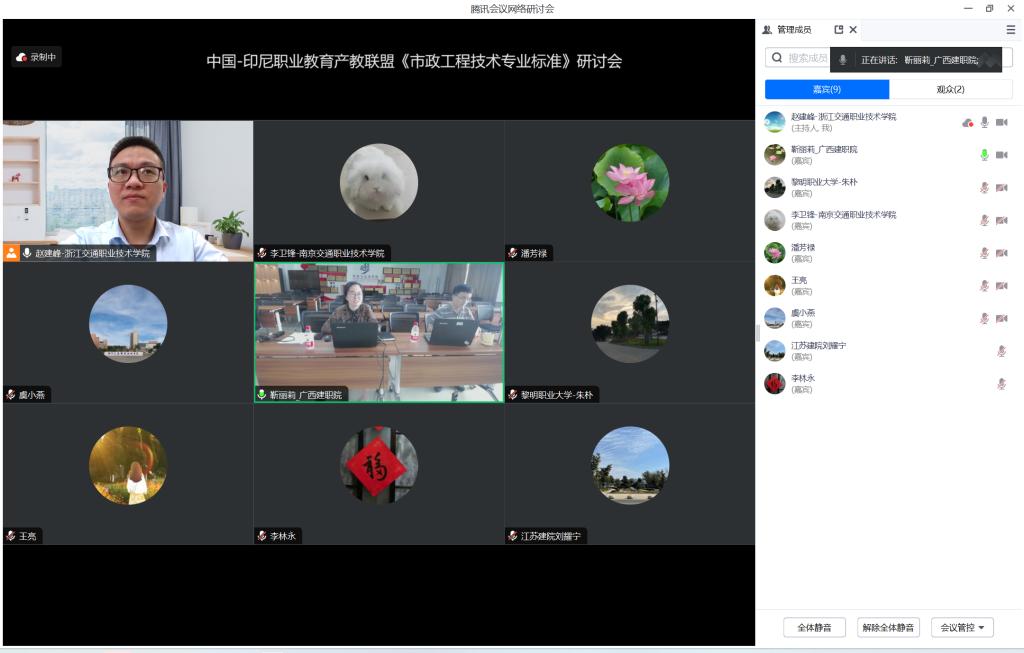
Task: Click the cloud recording icon for 赵建峰
Action: (x=967, y=123)
